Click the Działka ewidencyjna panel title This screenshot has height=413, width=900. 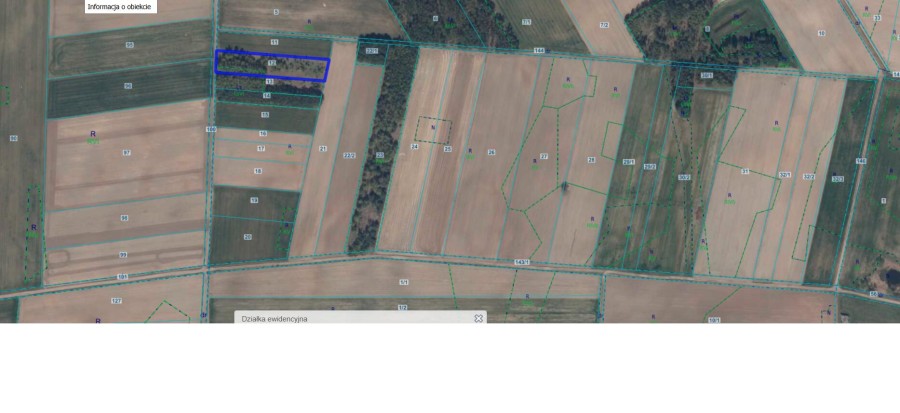point(275,319)
